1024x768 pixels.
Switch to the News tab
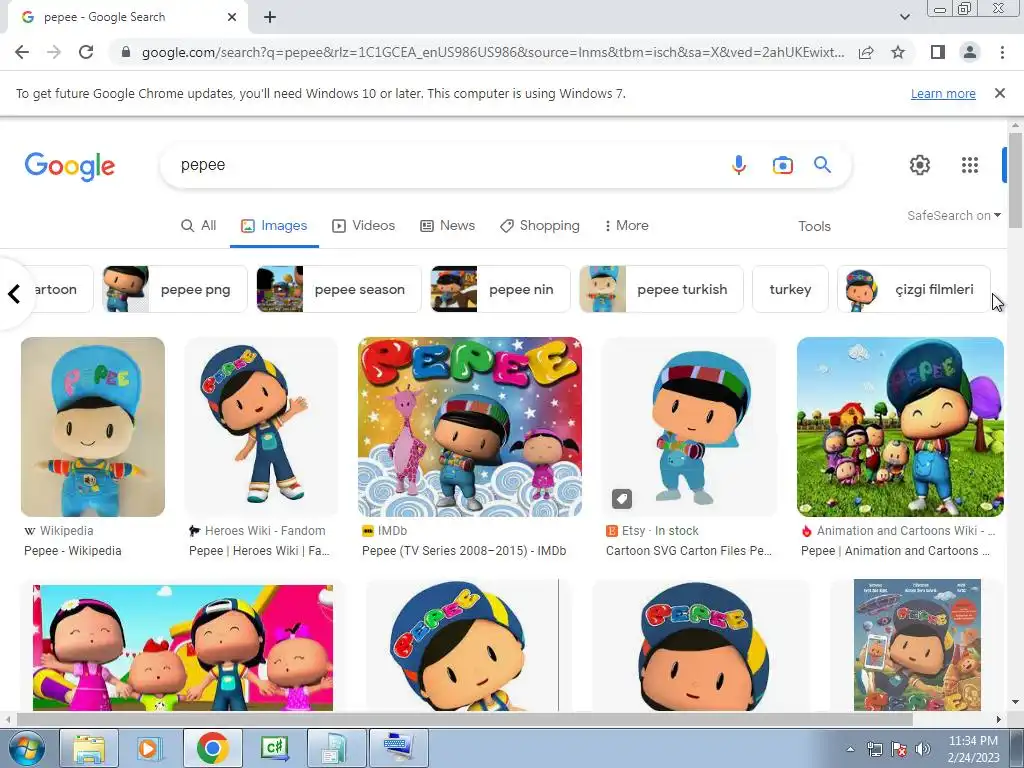click(447, 225)
